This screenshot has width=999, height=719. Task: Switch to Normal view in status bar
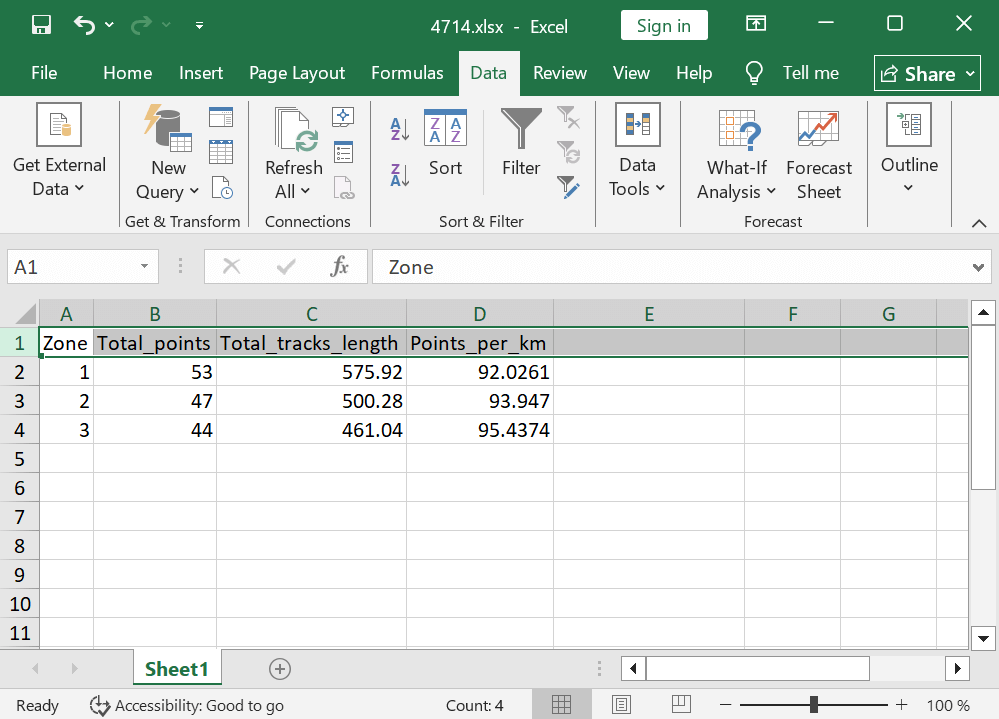click(x=561, y=705)
